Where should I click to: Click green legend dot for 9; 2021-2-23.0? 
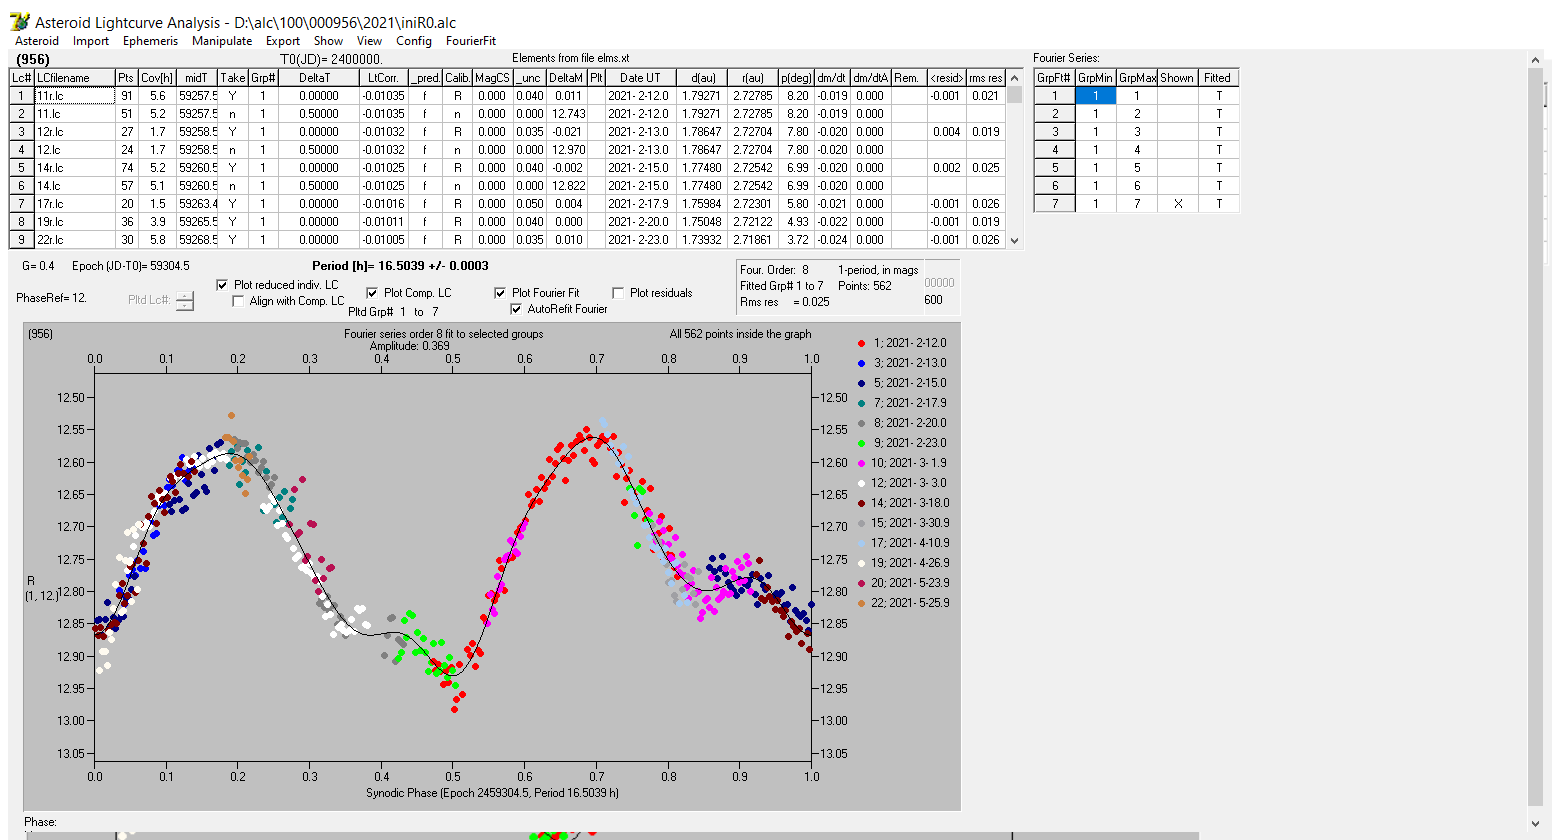(x=862, y=443)
